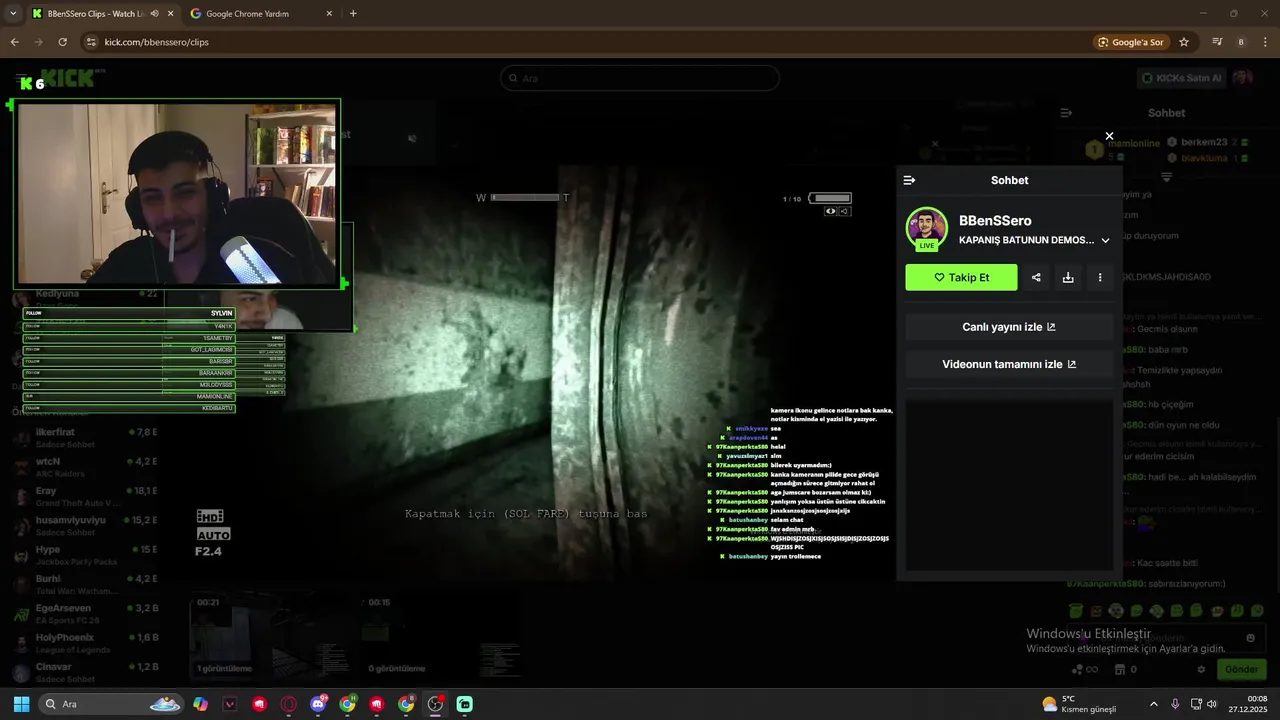
Task: Show hidden system tray icons
Action: (x=1153, y=704)
